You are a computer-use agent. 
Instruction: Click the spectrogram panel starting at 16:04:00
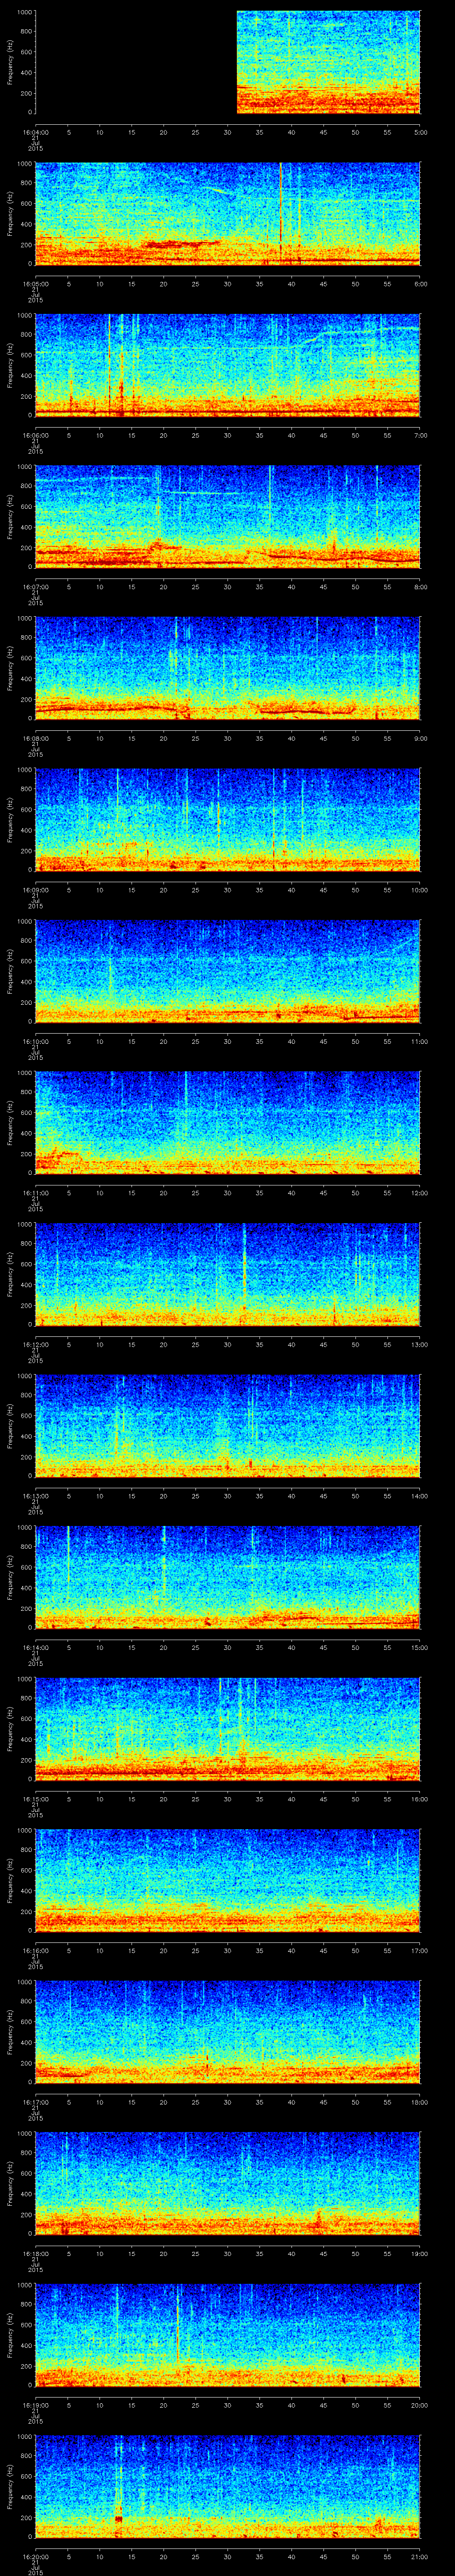point(228,62)
